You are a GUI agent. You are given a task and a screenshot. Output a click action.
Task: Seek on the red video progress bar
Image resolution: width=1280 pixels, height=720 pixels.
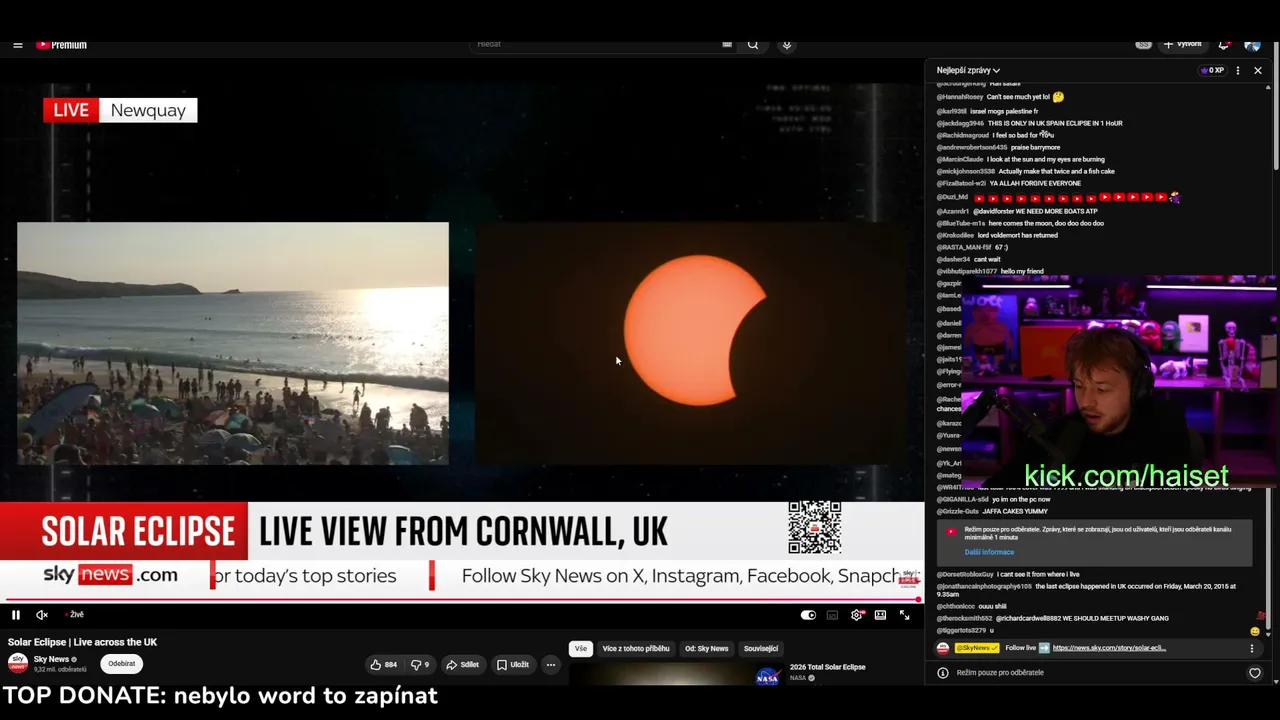pos(460,600)
